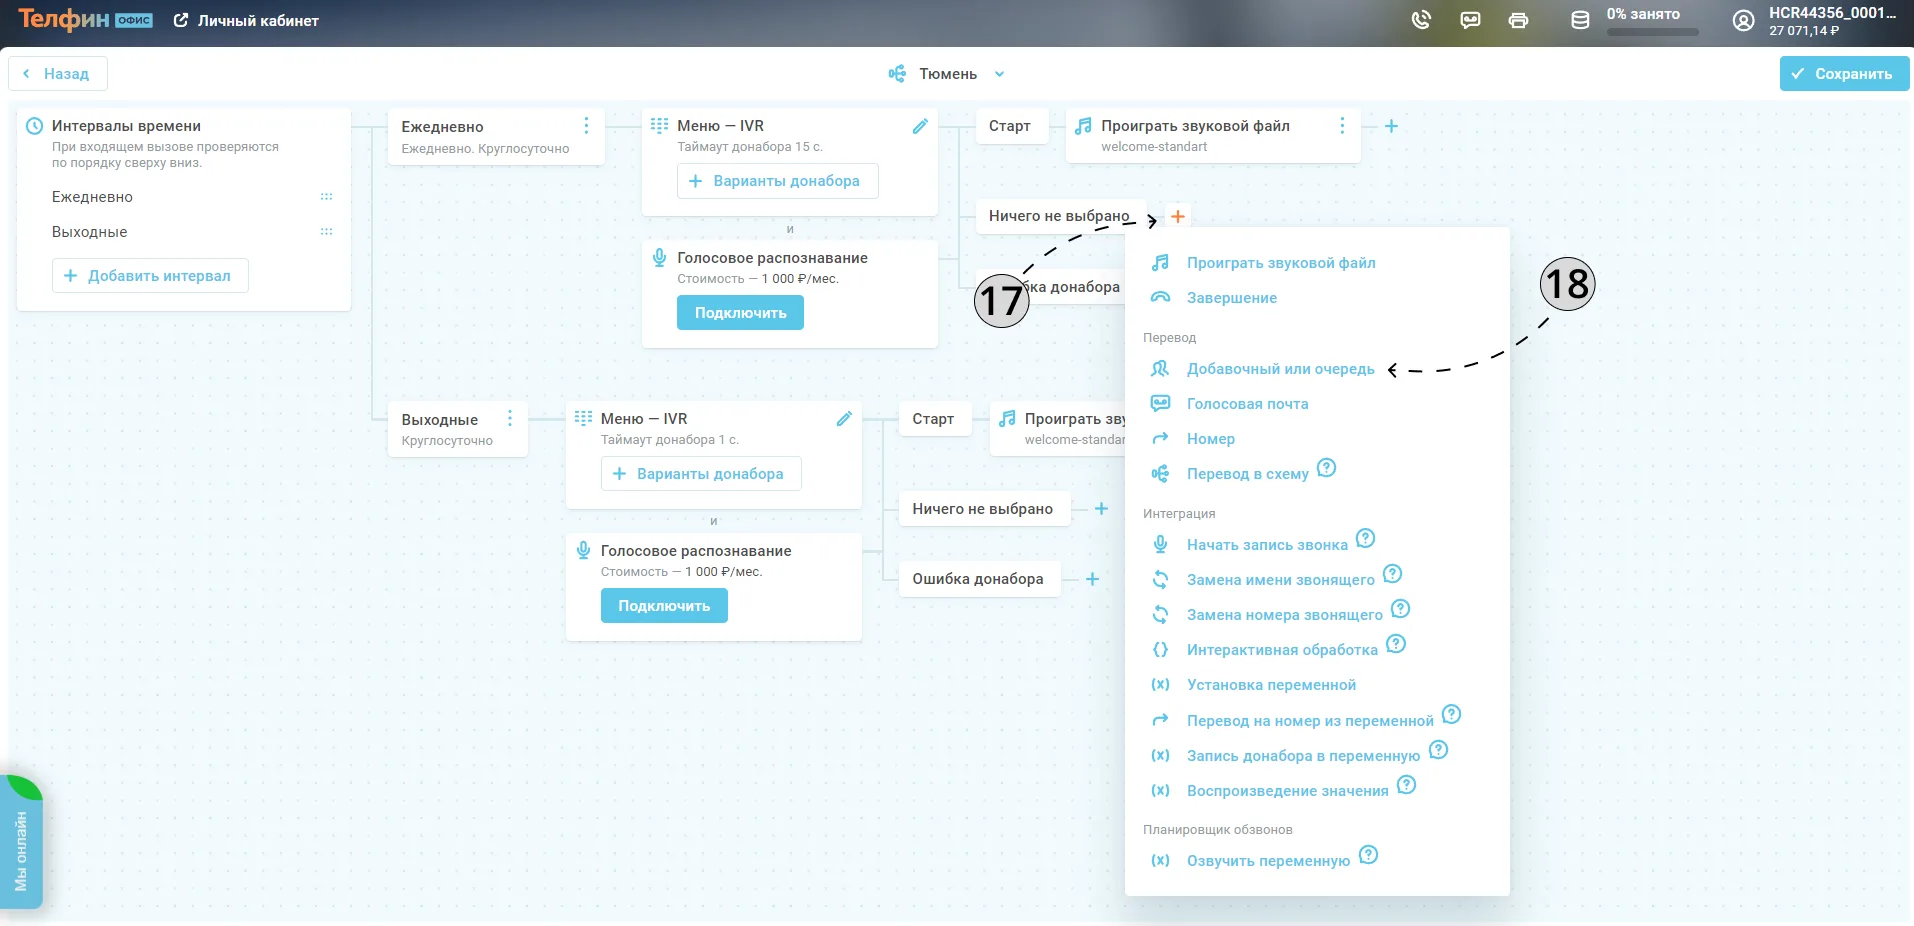Image resolution: width=1914 pixels, height=926 pixels.
Task: Click help icon next to Перевод в схему
Action: click(1326, 468)
